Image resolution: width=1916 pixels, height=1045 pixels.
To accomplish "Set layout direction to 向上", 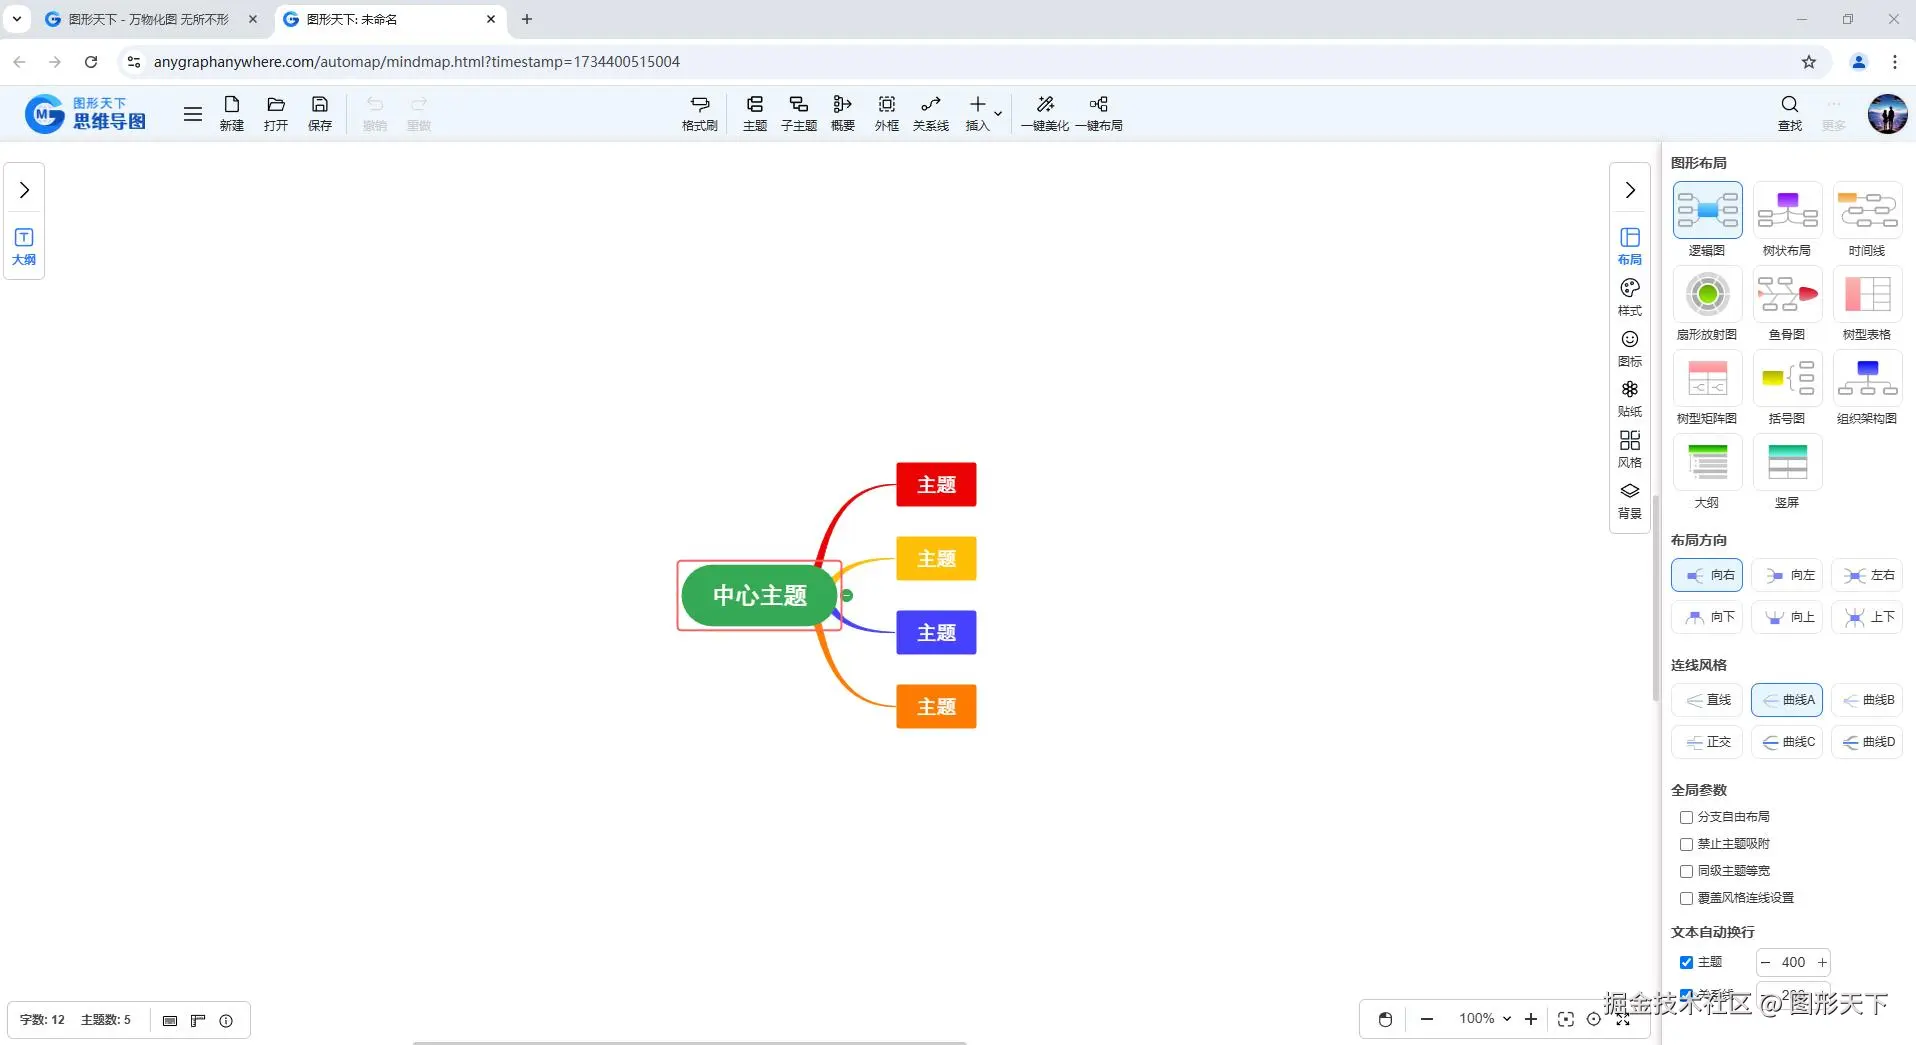I will point(1787,617).
